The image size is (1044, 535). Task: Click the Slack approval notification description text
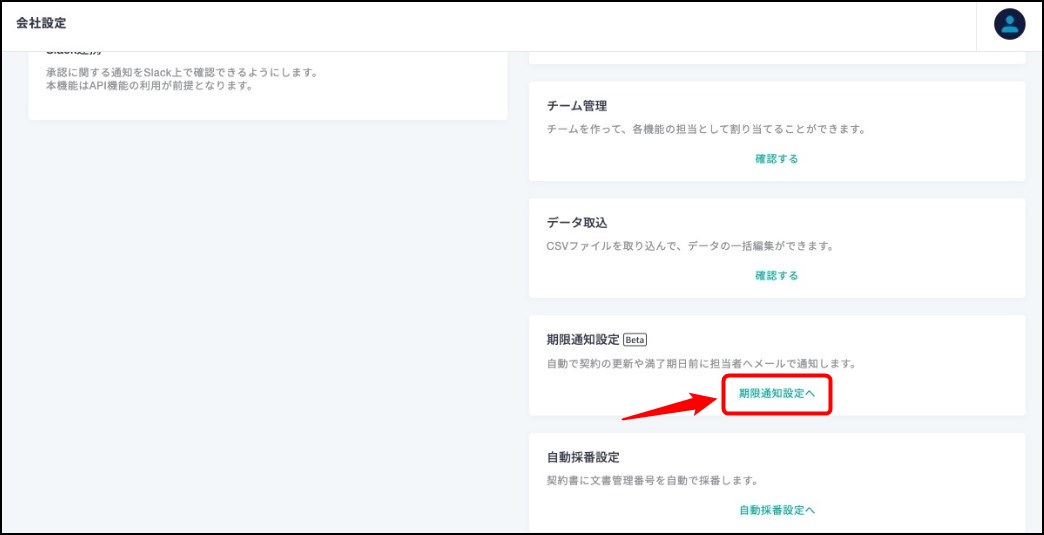181,72
